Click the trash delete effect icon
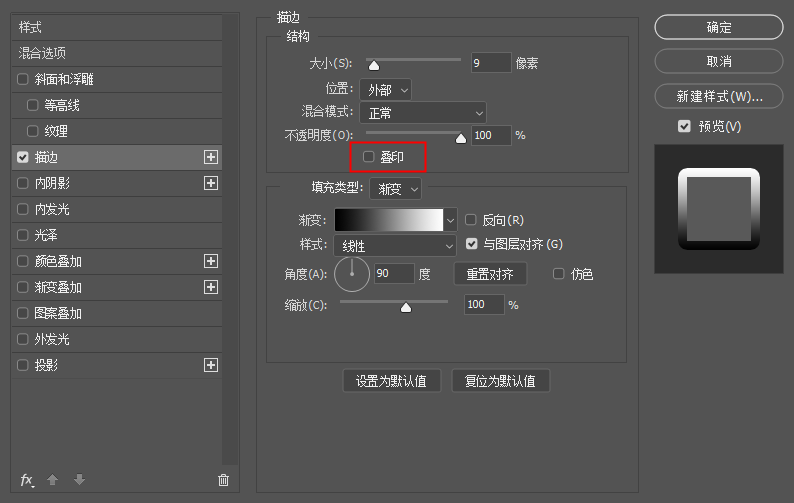 click(223, 479)
